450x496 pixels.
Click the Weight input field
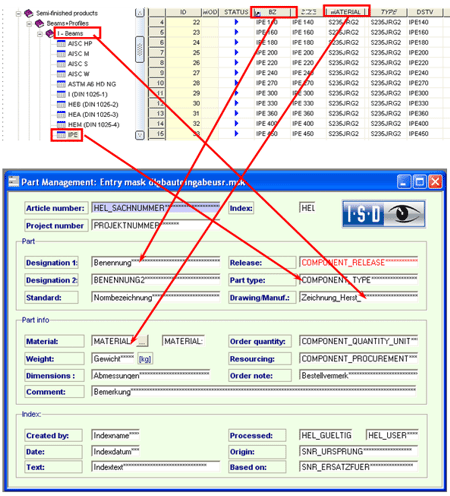[113, 359]
